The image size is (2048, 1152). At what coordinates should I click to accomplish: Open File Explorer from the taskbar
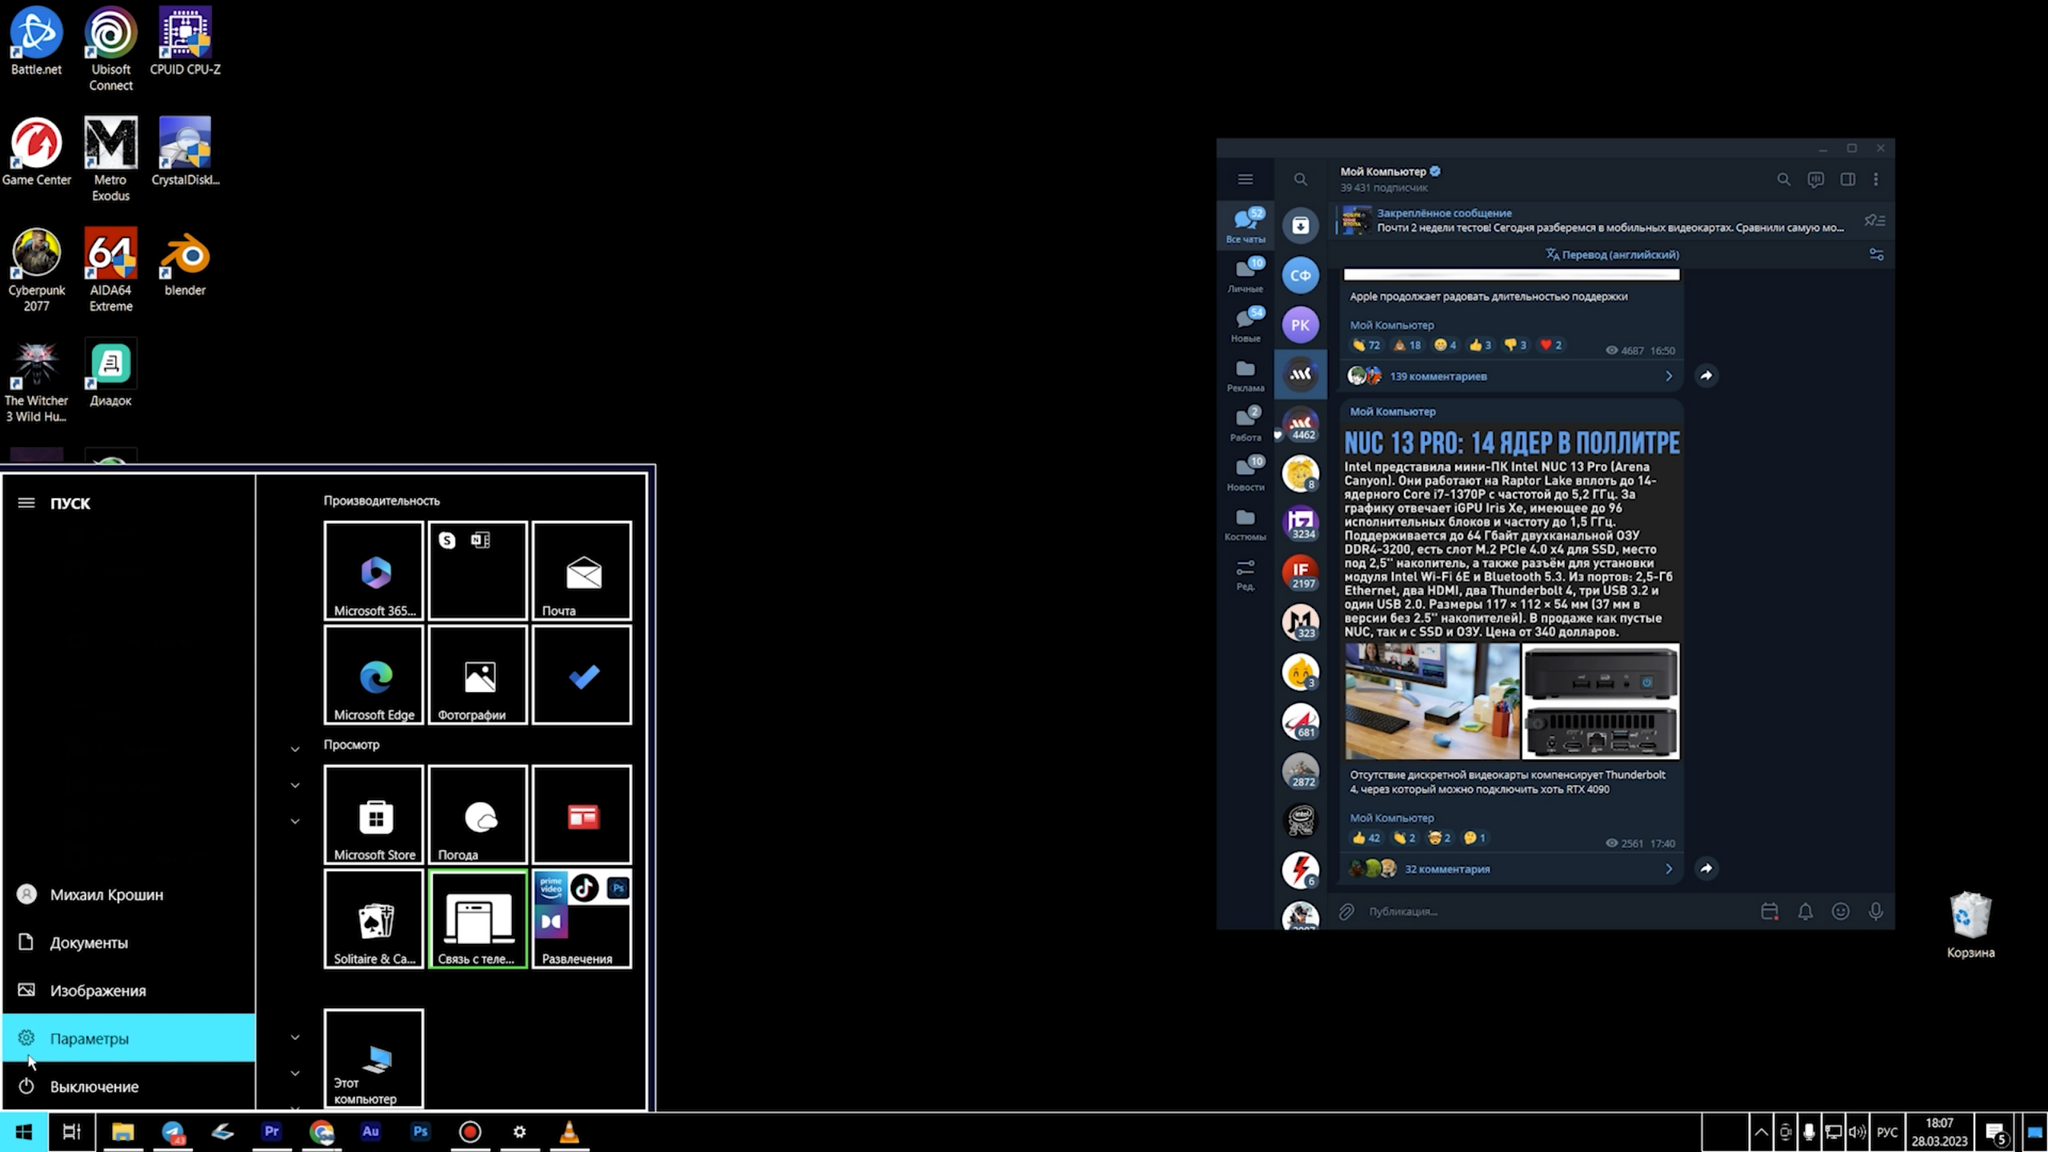pos(122,1132)
